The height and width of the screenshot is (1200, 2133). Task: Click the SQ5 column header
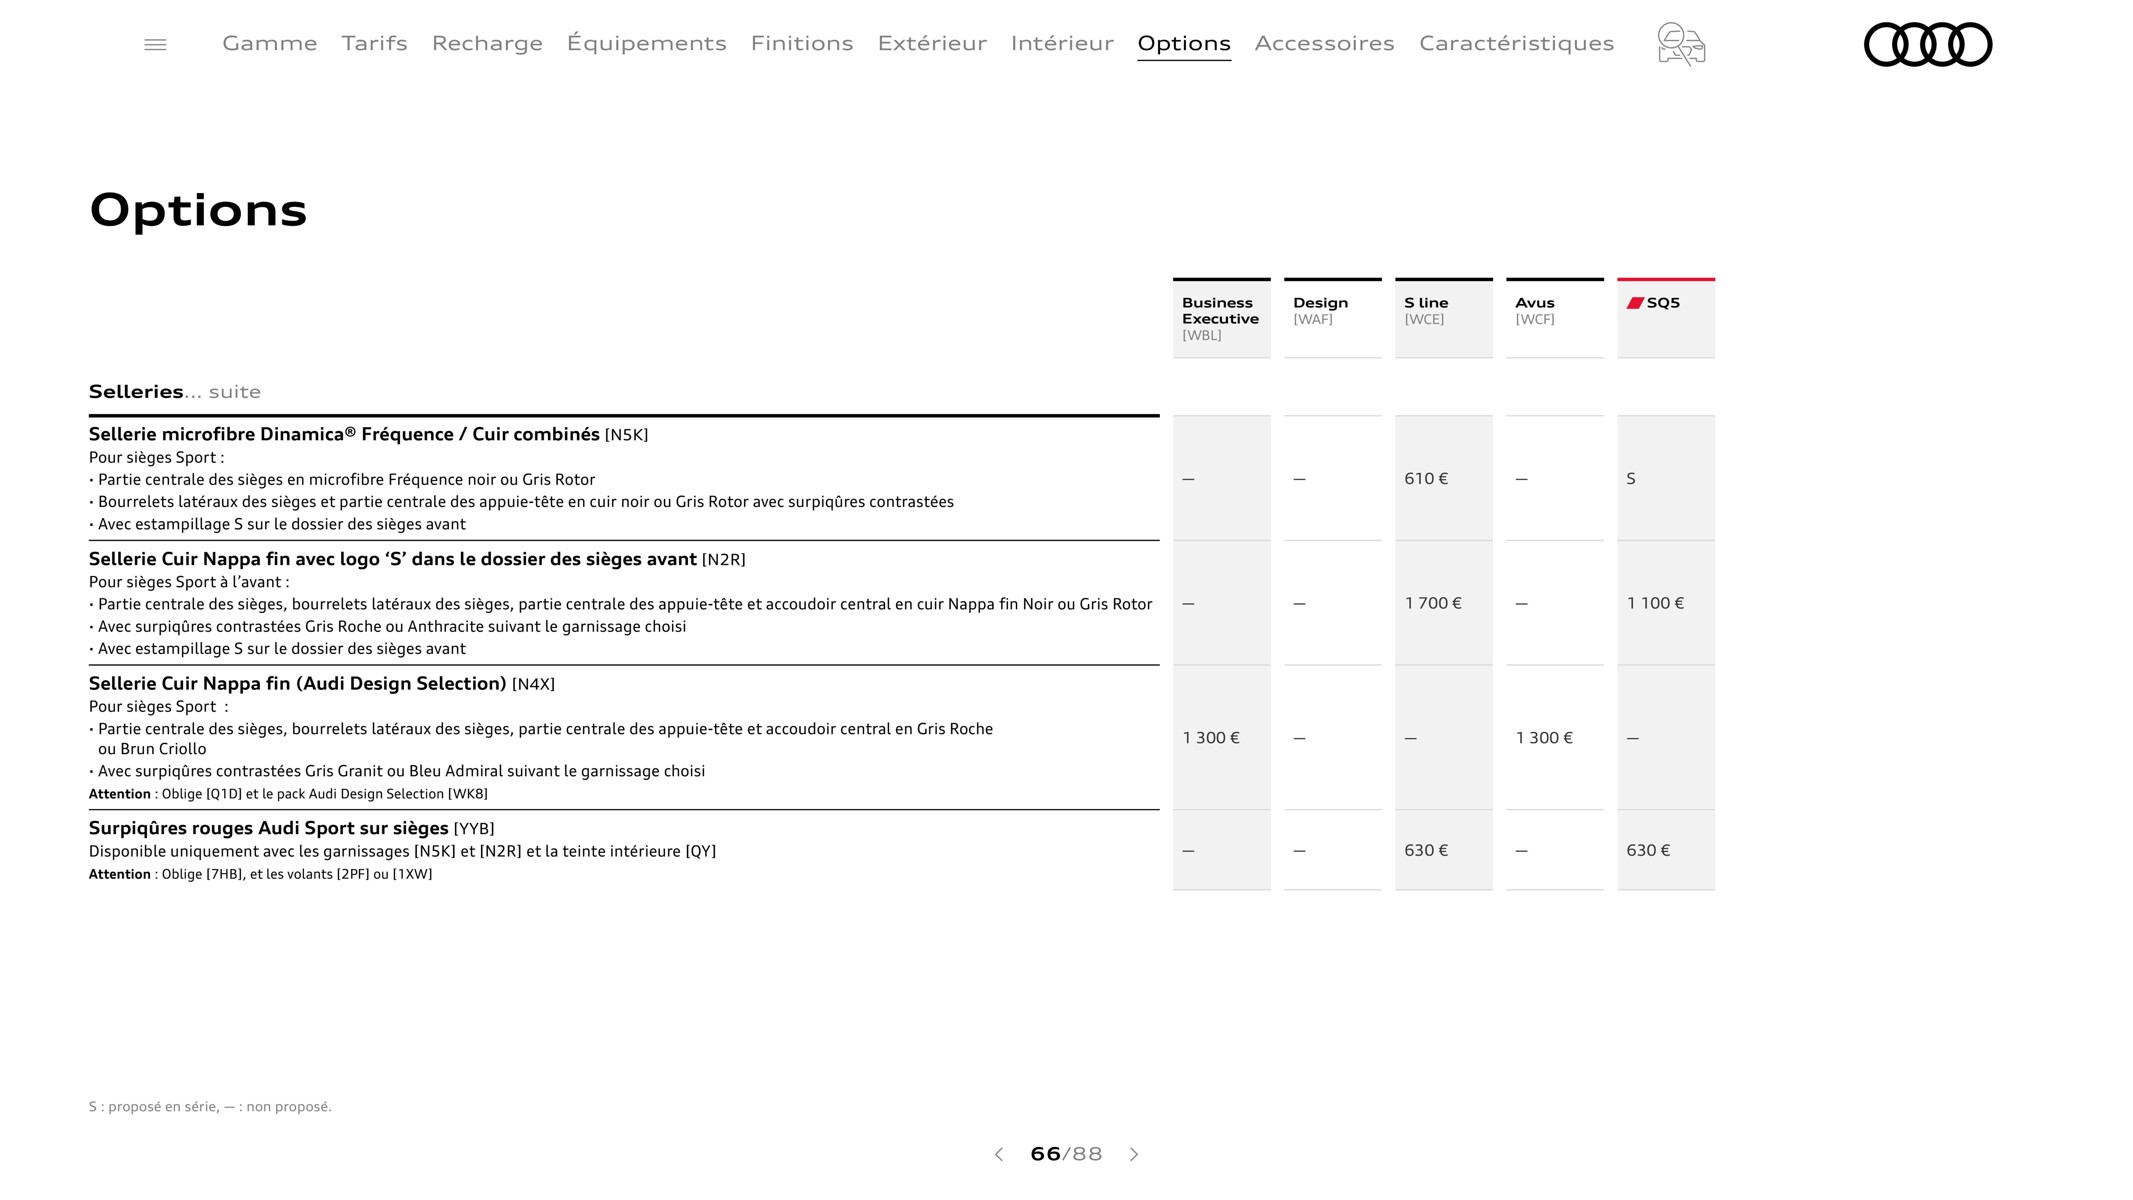point(1666,318)
